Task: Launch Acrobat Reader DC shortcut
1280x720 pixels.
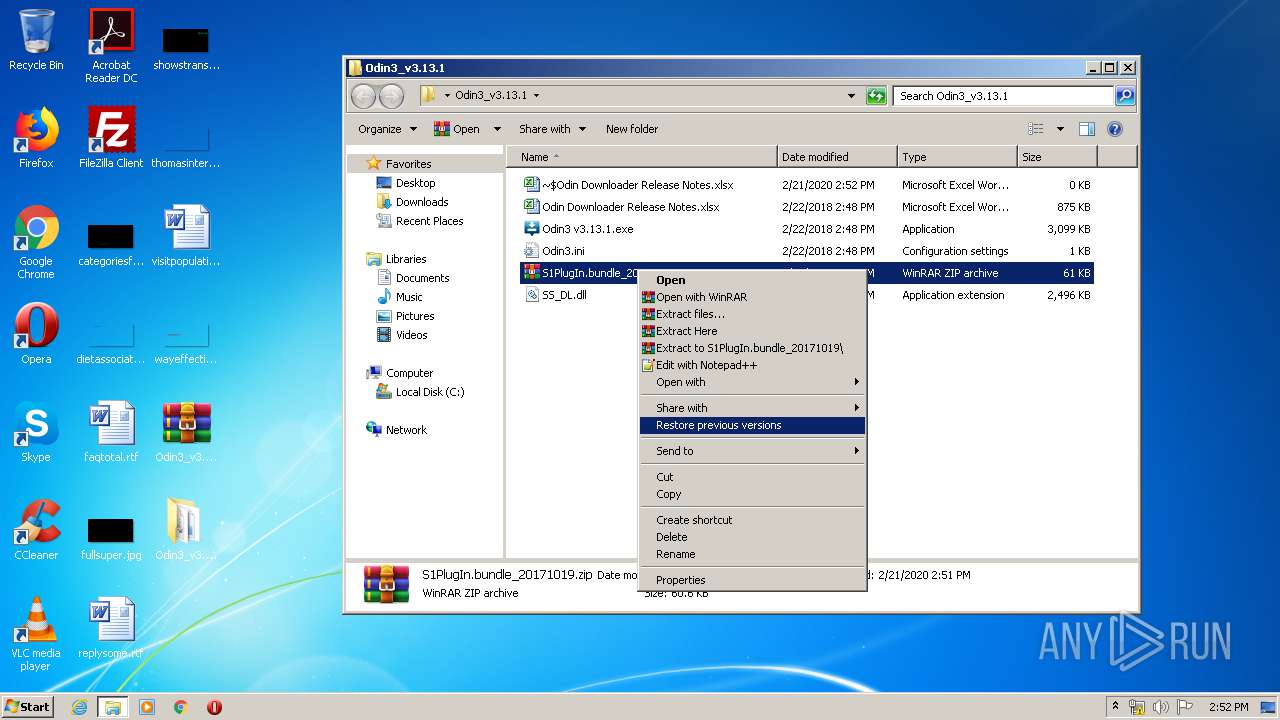Action: (111, 46)
